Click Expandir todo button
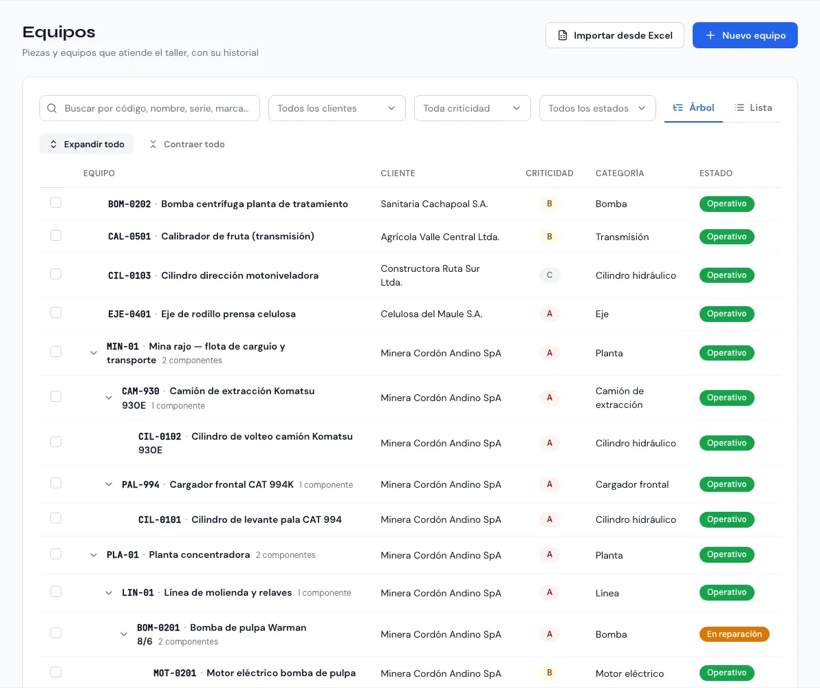 87,144
